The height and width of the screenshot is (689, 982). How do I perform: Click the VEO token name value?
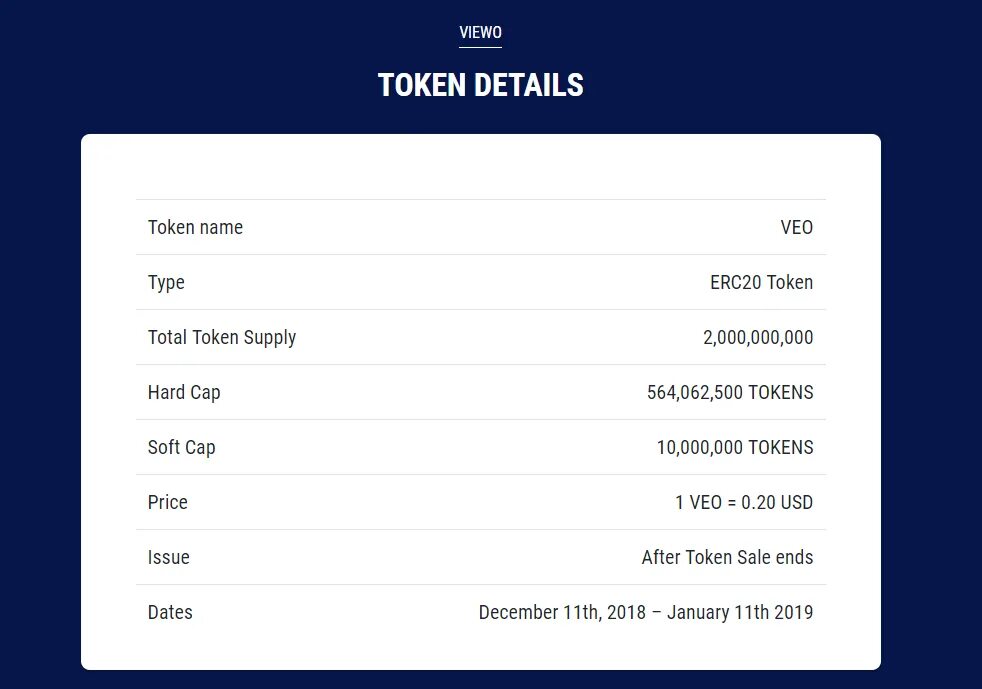797,227
